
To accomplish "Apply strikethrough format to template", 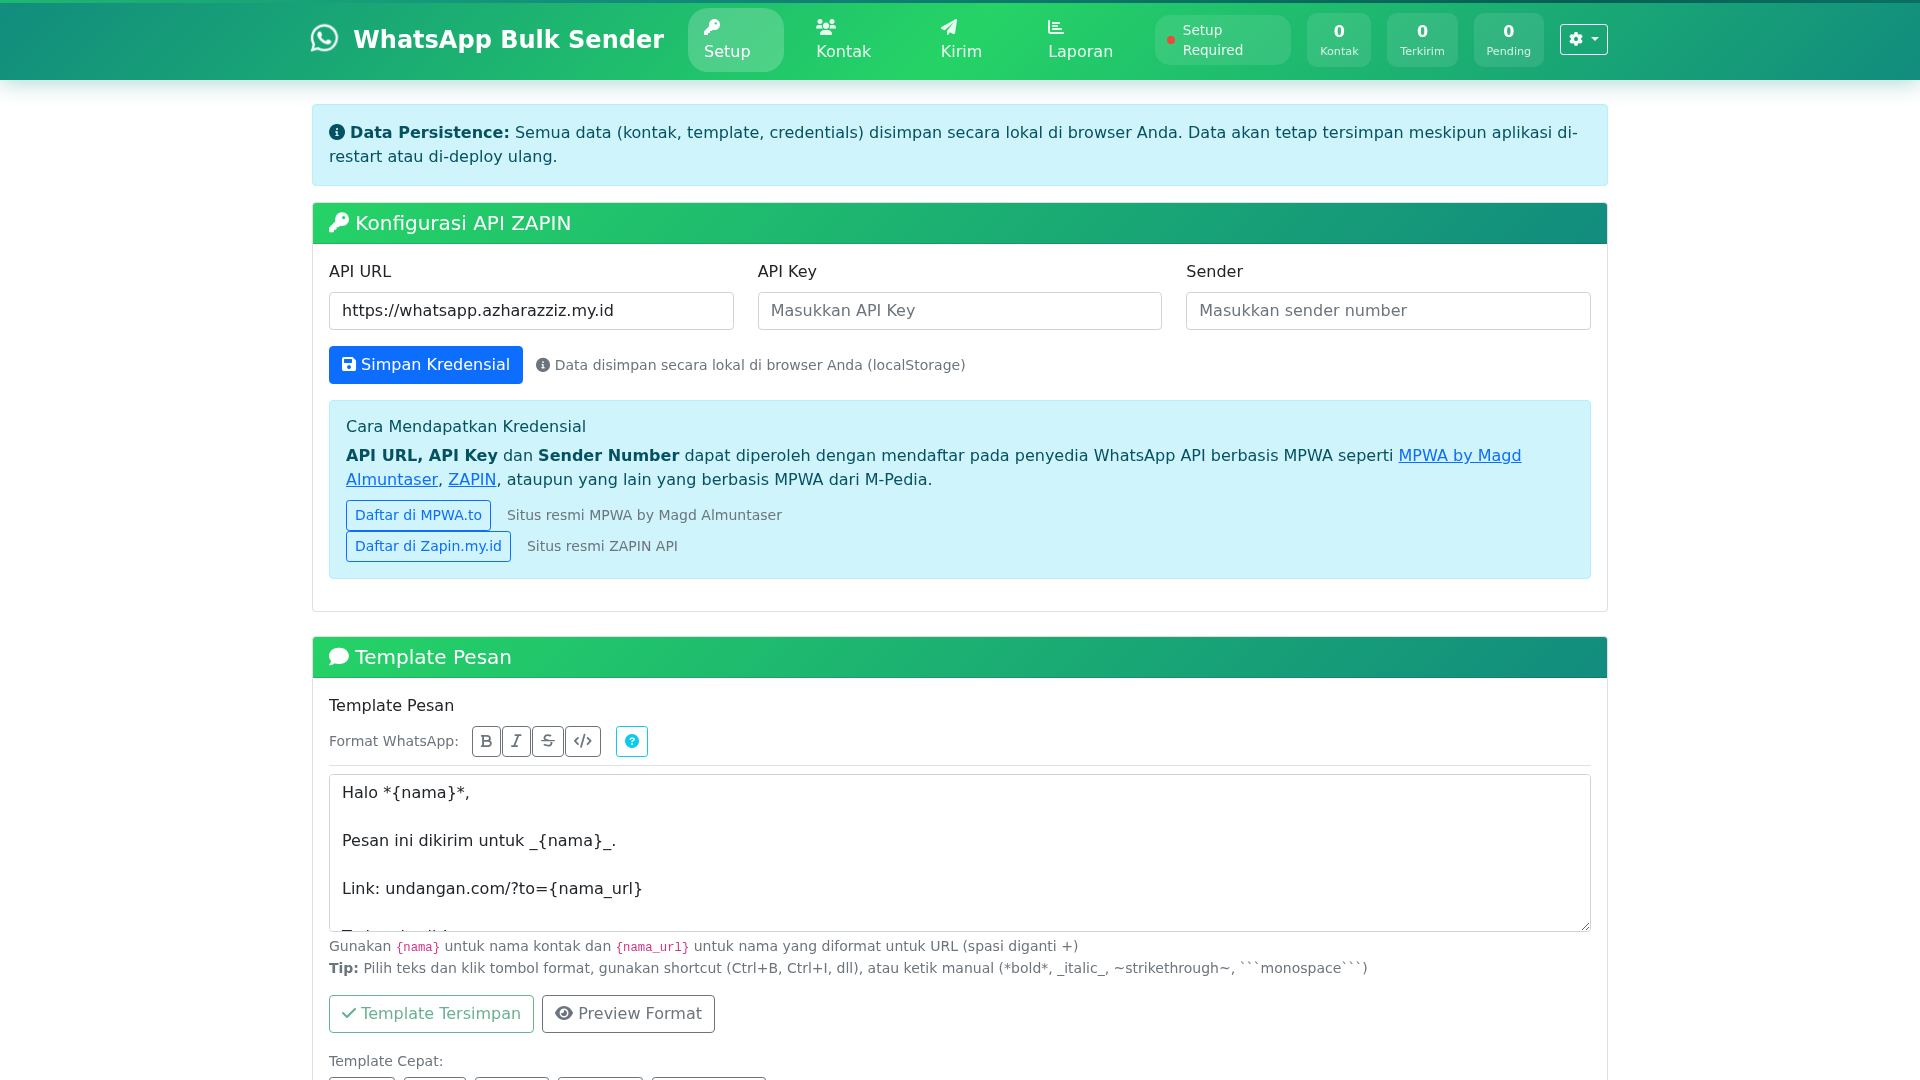I will tap(548, 742).
